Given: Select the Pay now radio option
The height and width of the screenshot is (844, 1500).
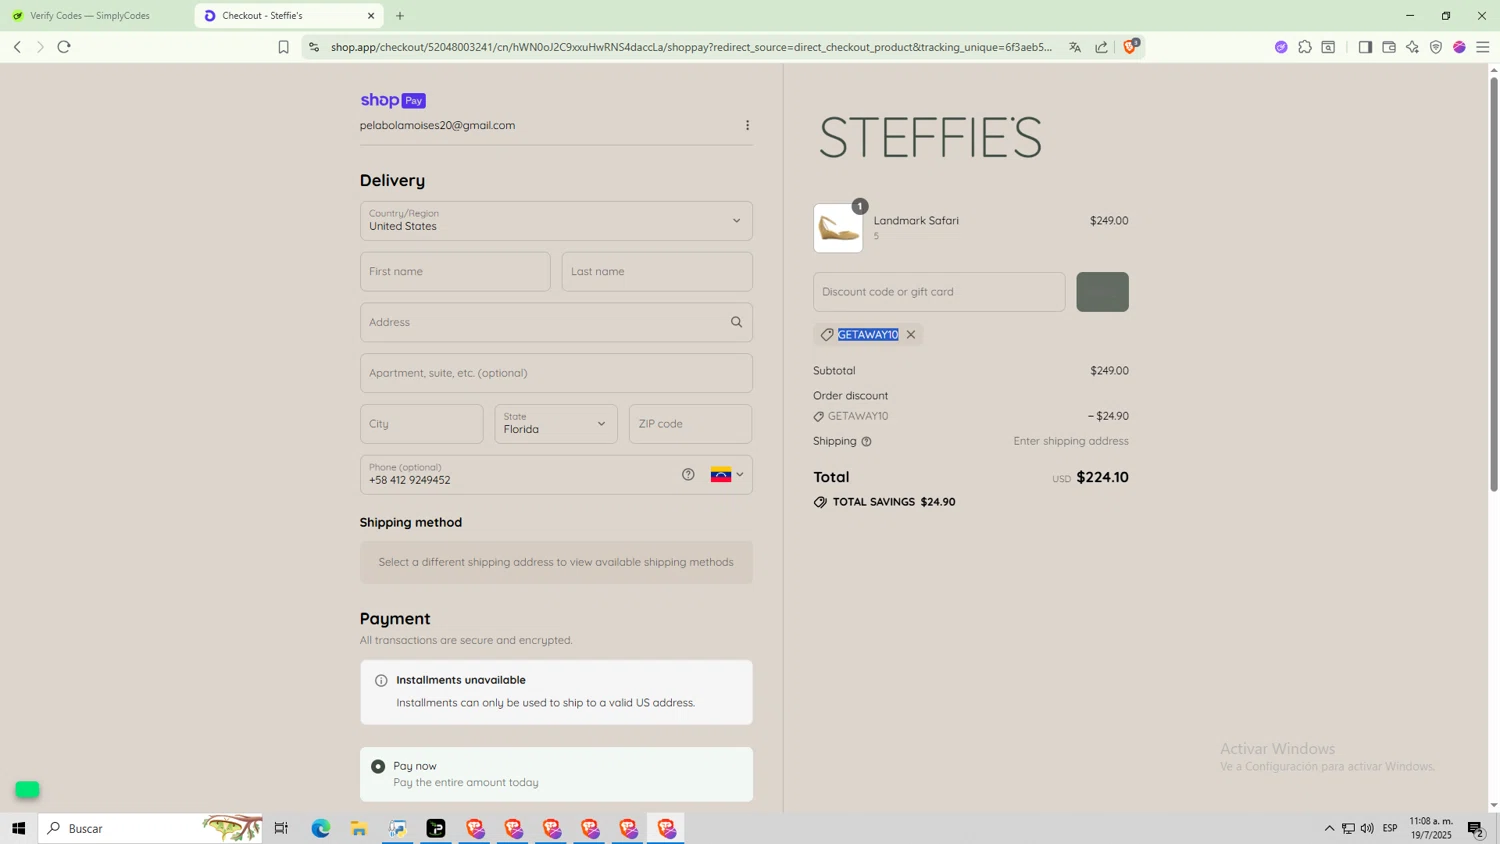Looking at the screenshot, I should 378,767.
